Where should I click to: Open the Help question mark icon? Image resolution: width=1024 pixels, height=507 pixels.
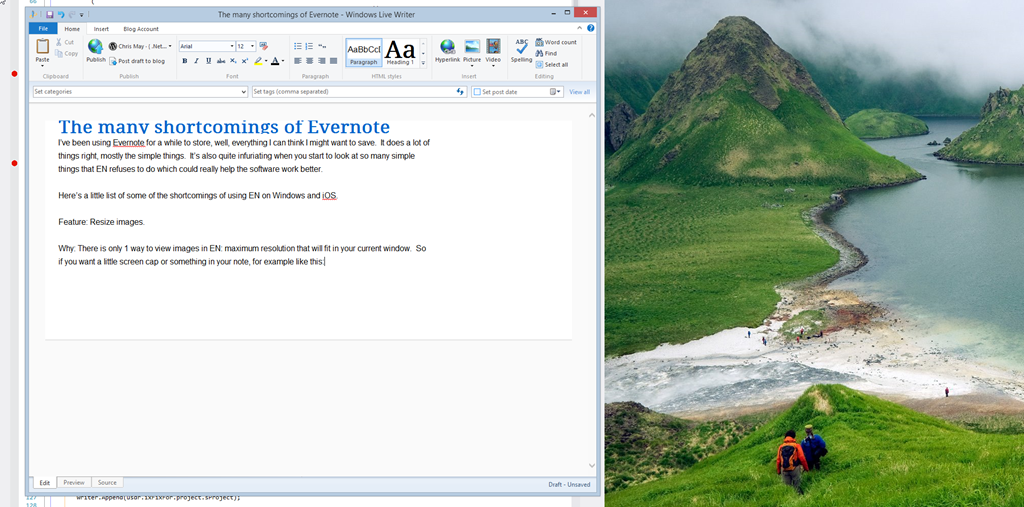(591, 28)
